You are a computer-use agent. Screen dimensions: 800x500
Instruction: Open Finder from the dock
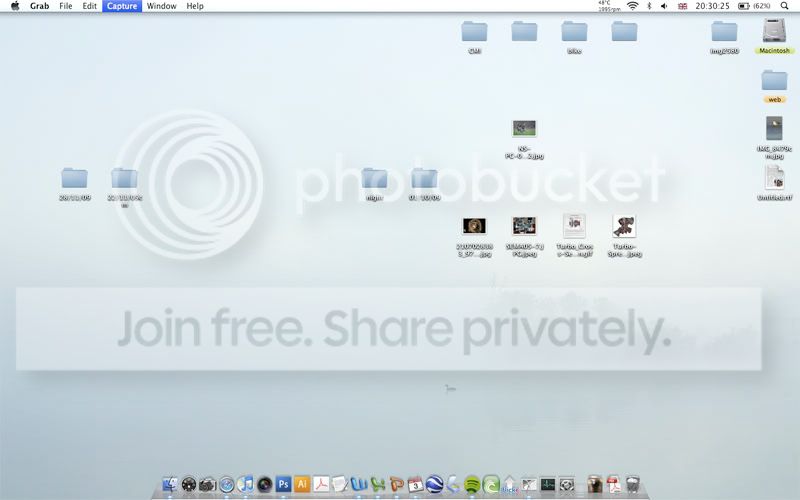(170, 484)
